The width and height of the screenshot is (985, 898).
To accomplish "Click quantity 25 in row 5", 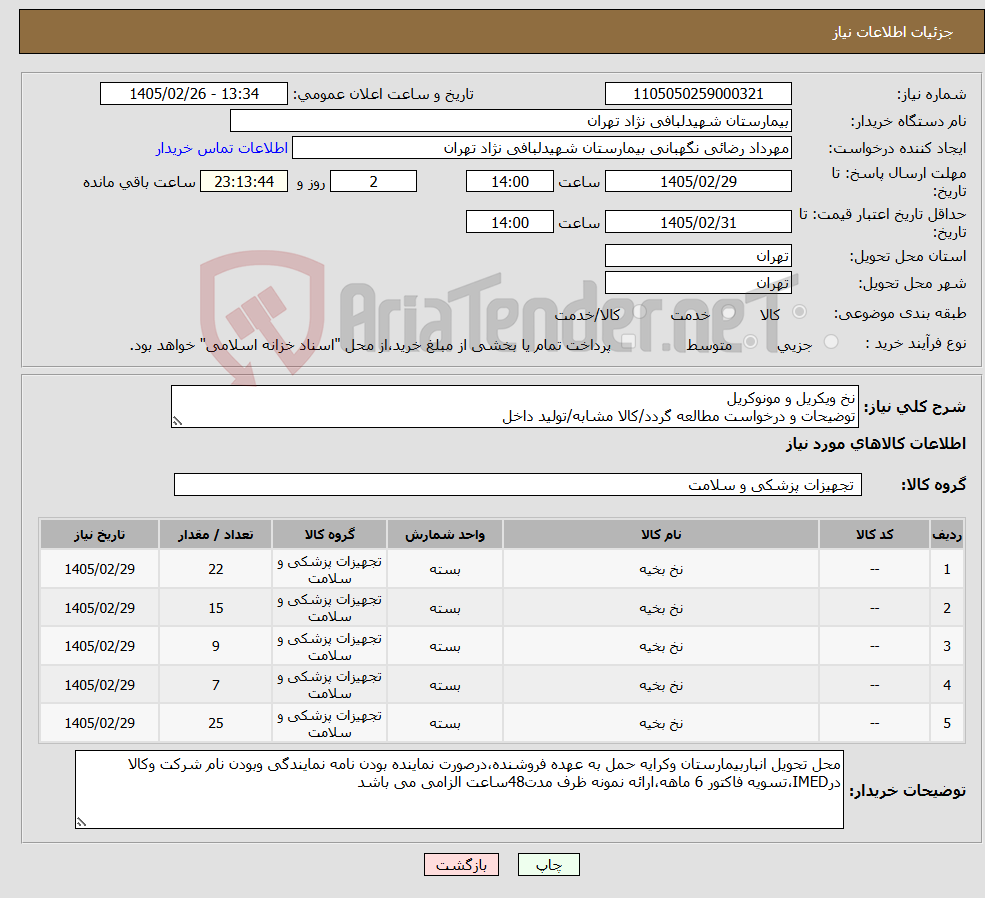I will pyautogui.click(x=215, y=724).
